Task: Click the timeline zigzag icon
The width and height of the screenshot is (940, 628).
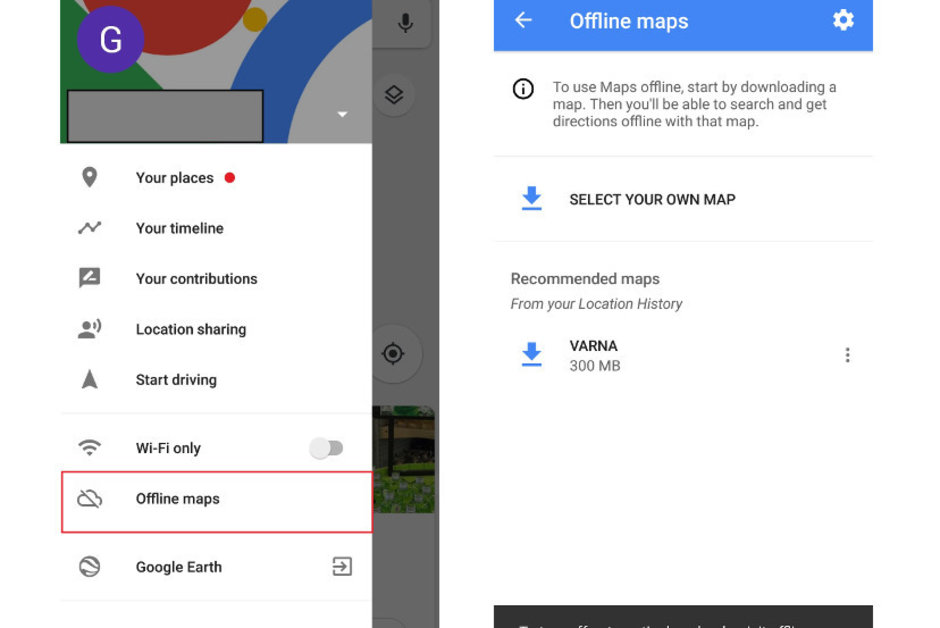Action: coord(89,228)
